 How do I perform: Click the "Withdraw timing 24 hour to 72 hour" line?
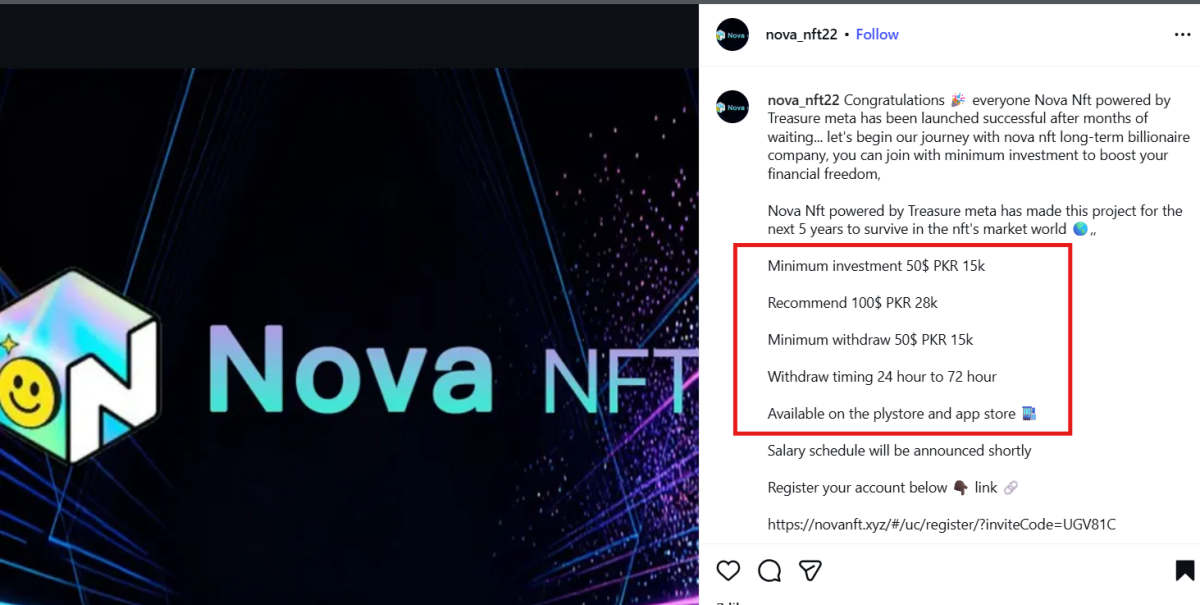point(882,377)
